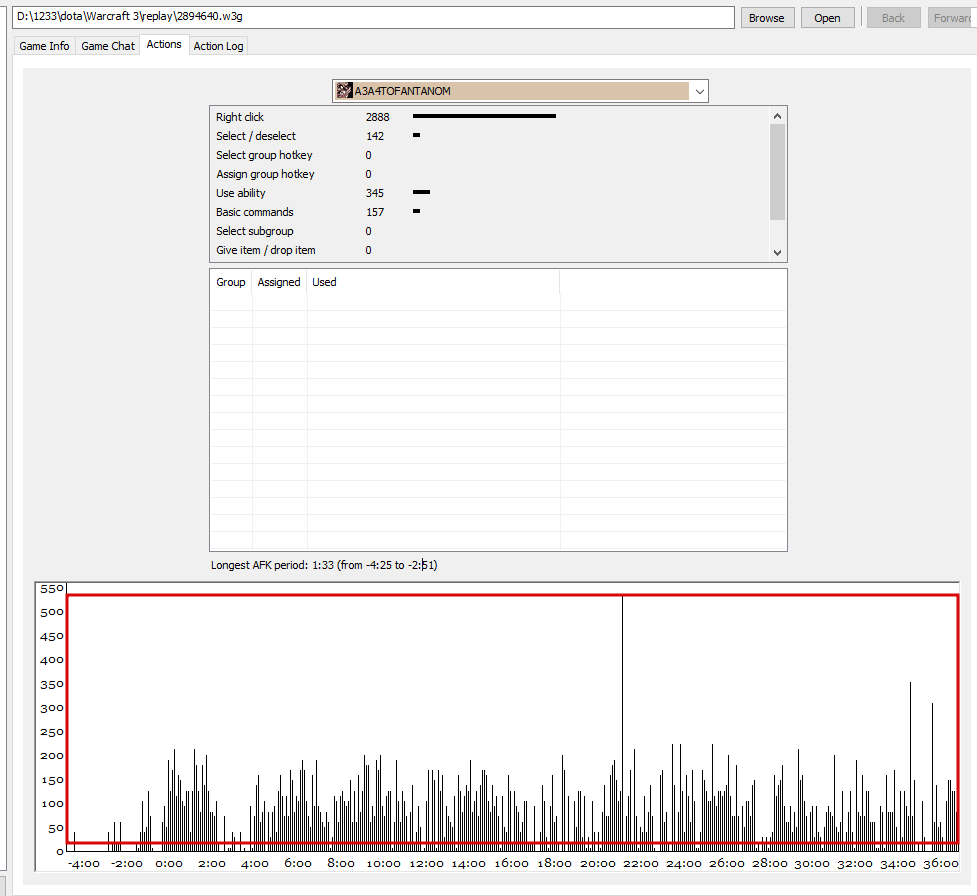
Task: Click the 142 select count value
Action: [x=374, y=136]
